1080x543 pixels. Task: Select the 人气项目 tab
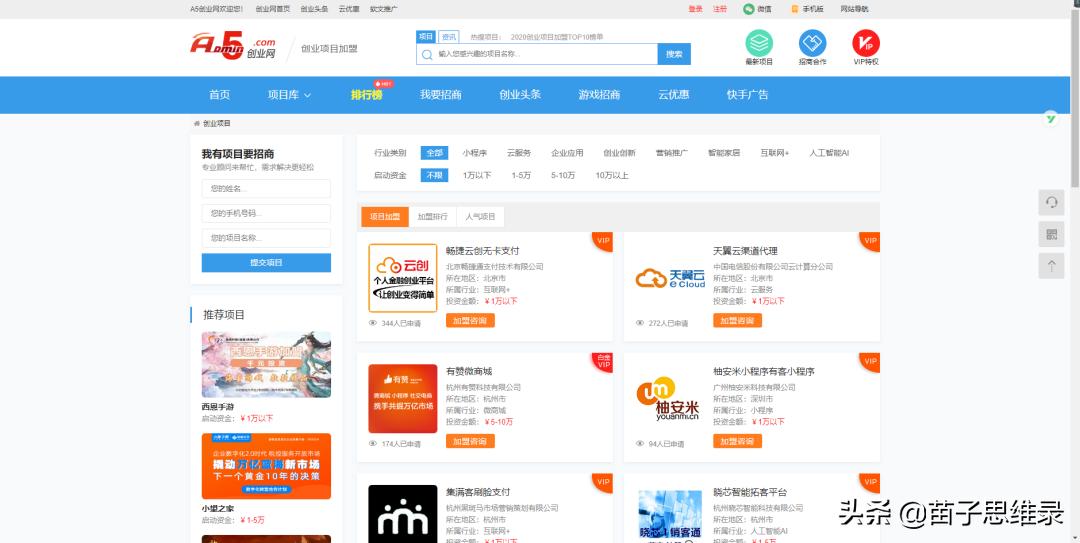[480, 216]
